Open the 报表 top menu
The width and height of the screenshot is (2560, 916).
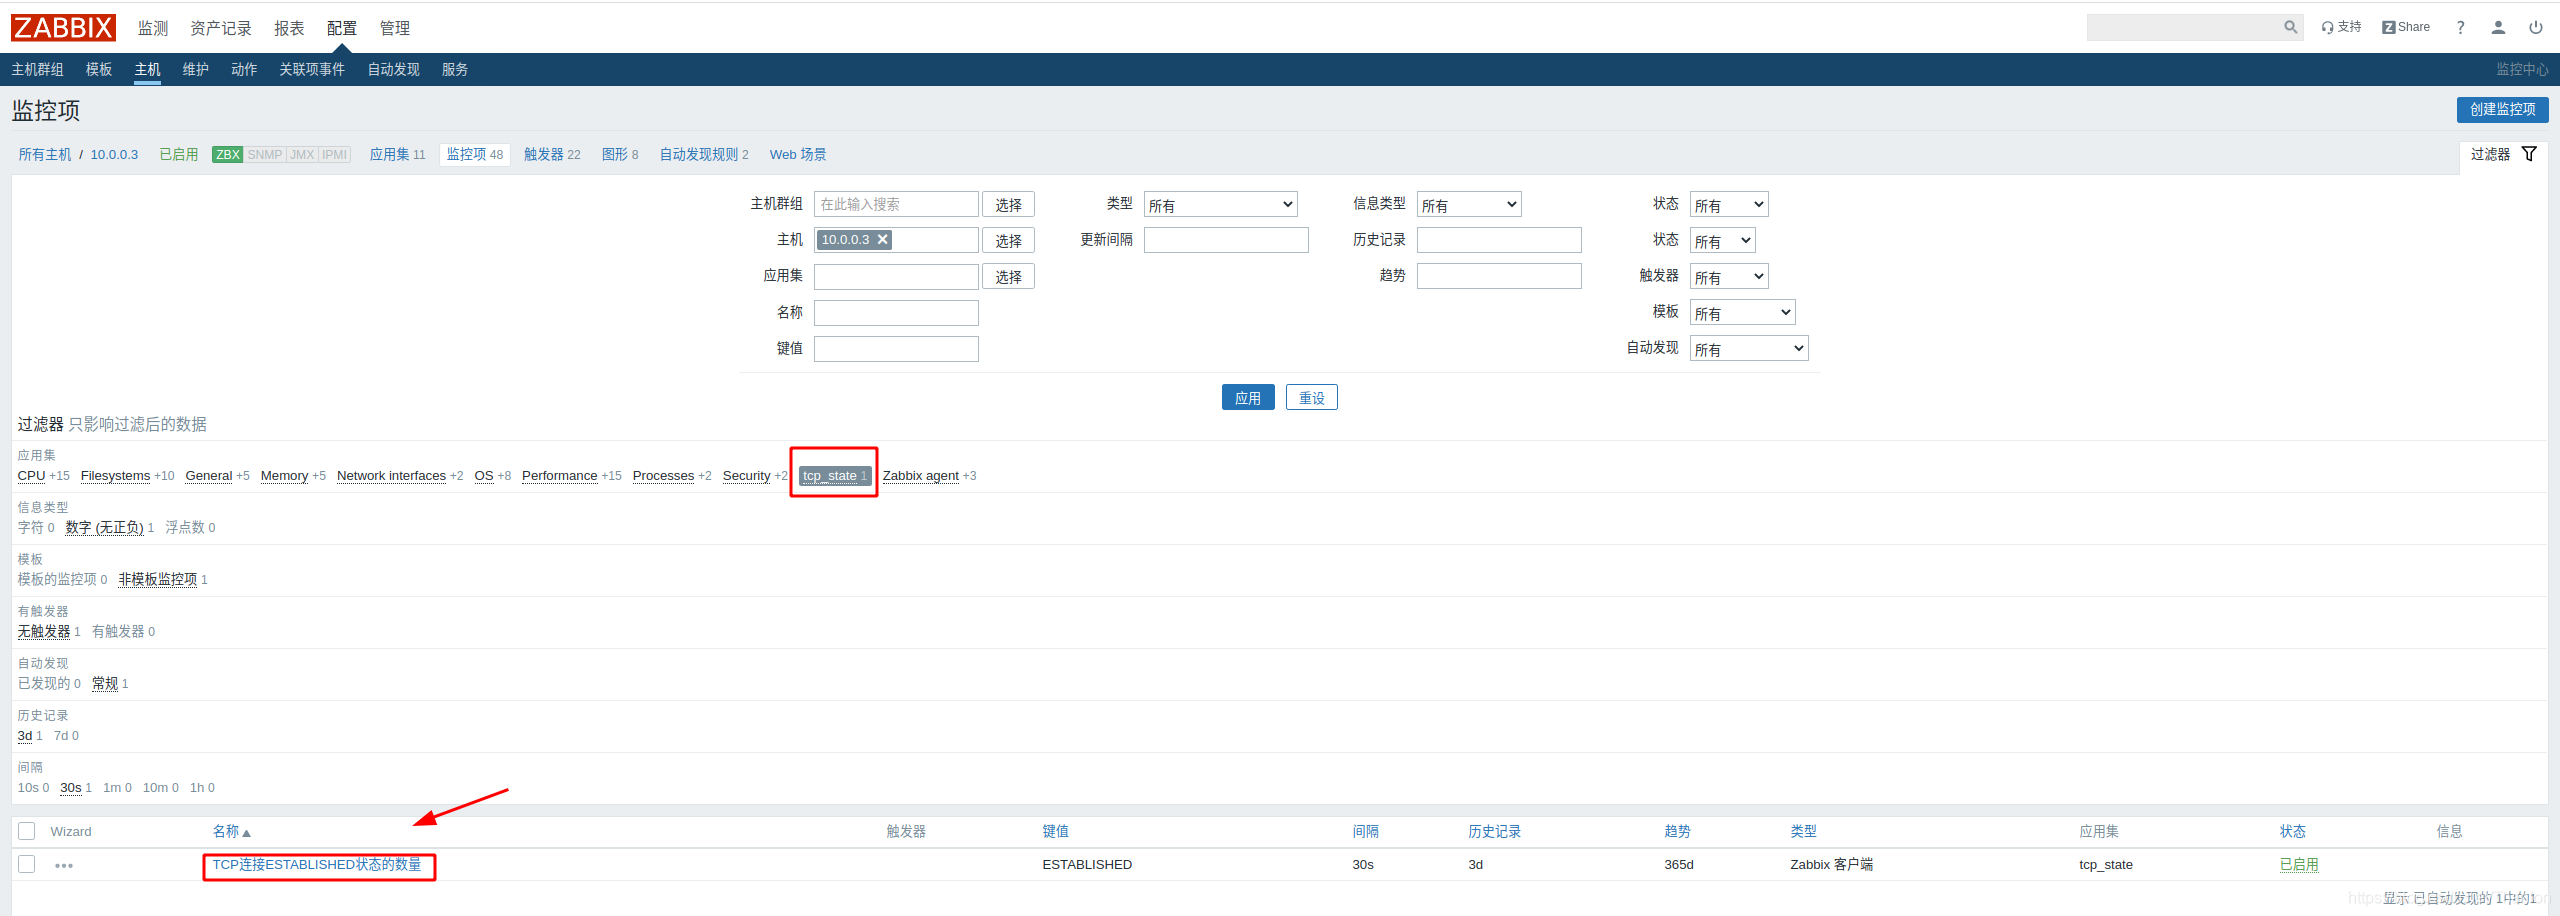point(289,28)
